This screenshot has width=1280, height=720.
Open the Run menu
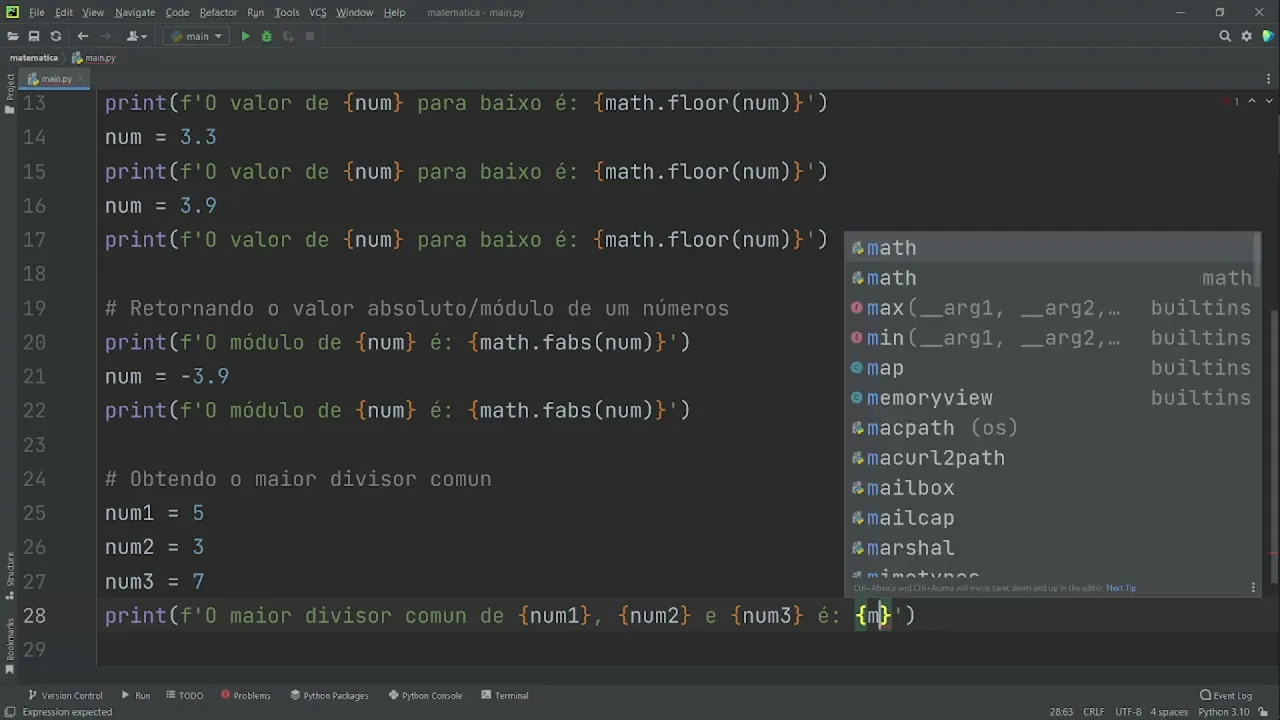click(256, 12)
